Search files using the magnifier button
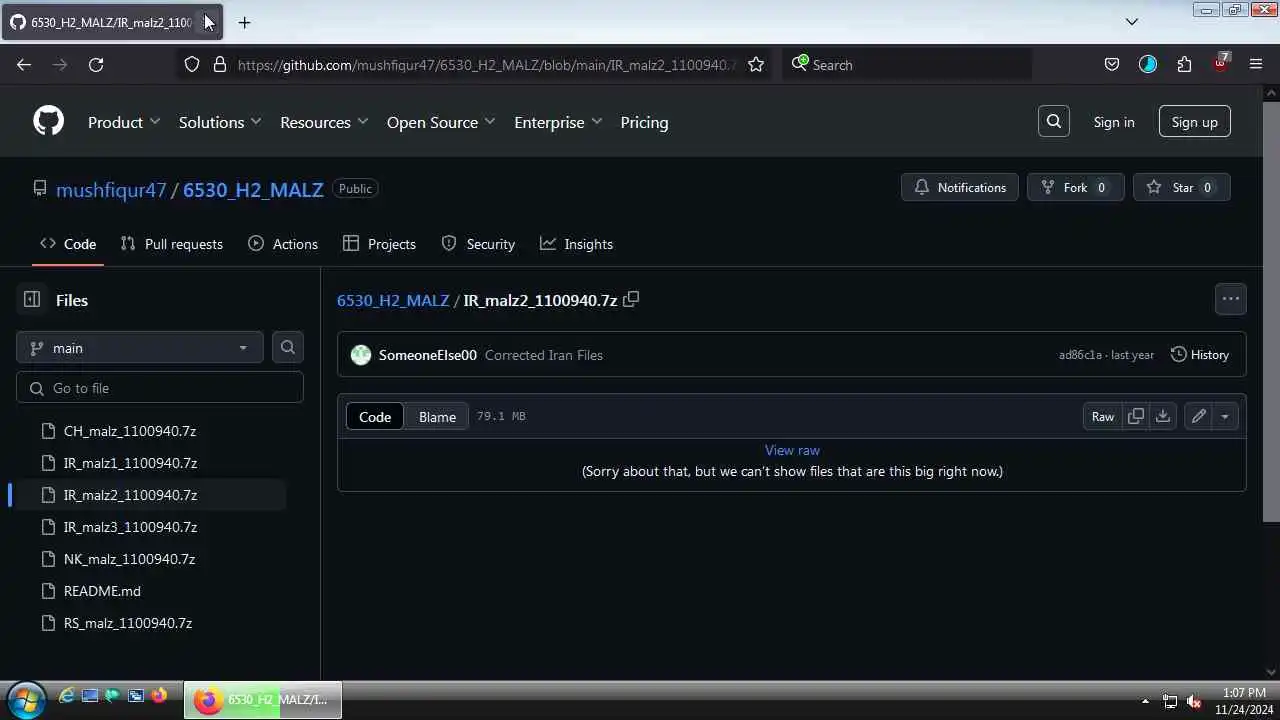The image size is (1280, 720). 288,347
